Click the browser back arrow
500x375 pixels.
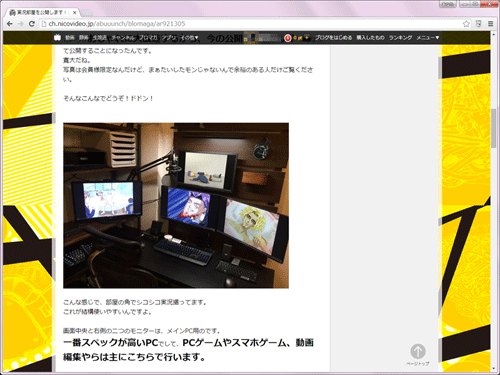[x=10, y=24]
